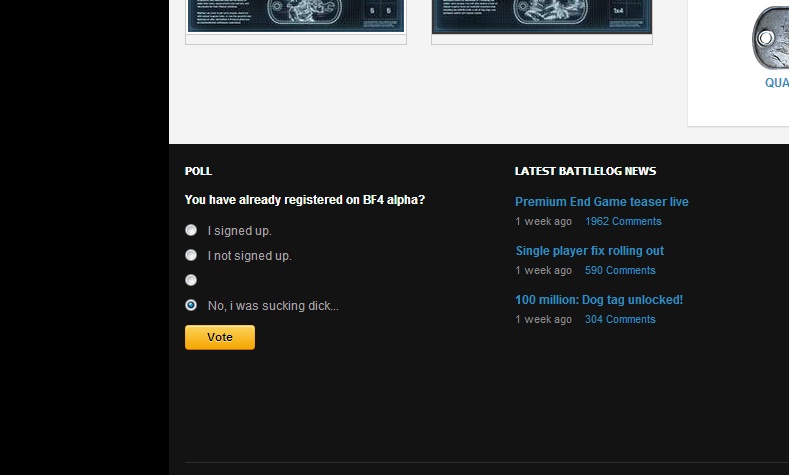Click the middle blueprint image thumbnail
Screen dimensions: 789x475
tap(541, 16)
